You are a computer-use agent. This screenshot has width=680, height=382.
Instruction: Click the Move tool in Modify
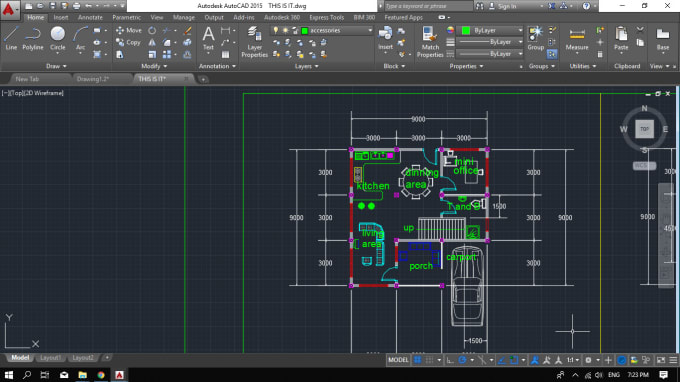pyautogui.click(x=129, y=30)
